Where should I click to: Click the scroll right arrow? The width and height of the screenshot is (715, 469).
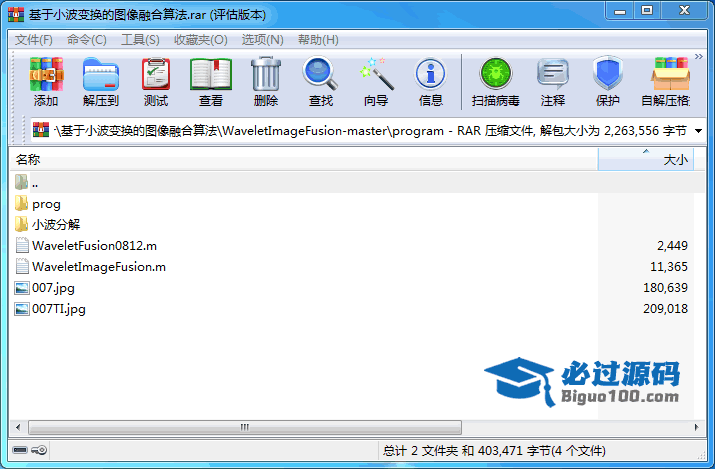click(x=696, y=427)
